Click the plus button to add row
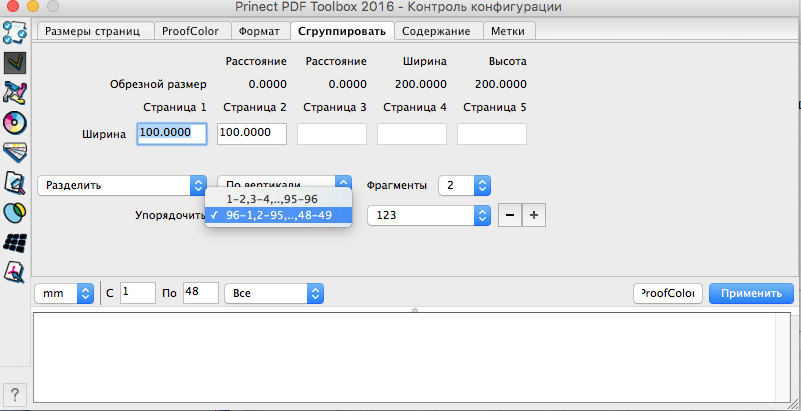 534,215
